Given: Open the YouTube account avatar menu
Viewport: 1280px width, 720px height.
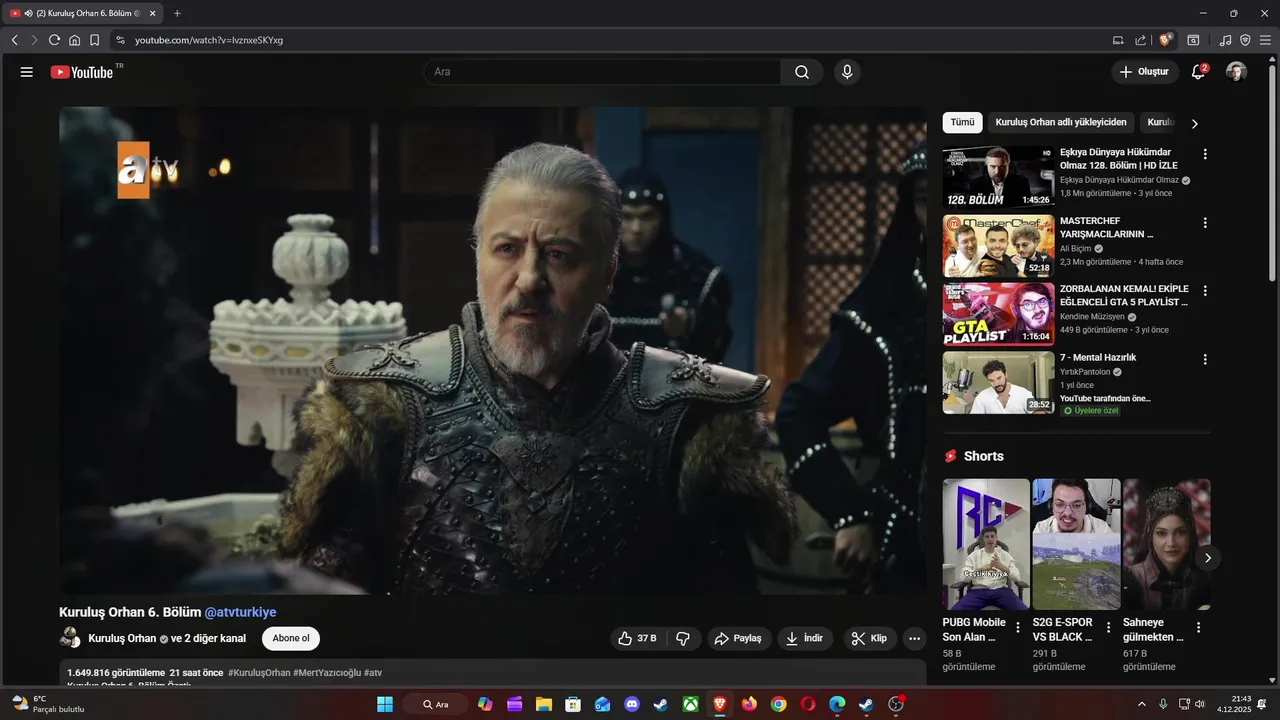Looking at the screenshot, I should 1237,72.
